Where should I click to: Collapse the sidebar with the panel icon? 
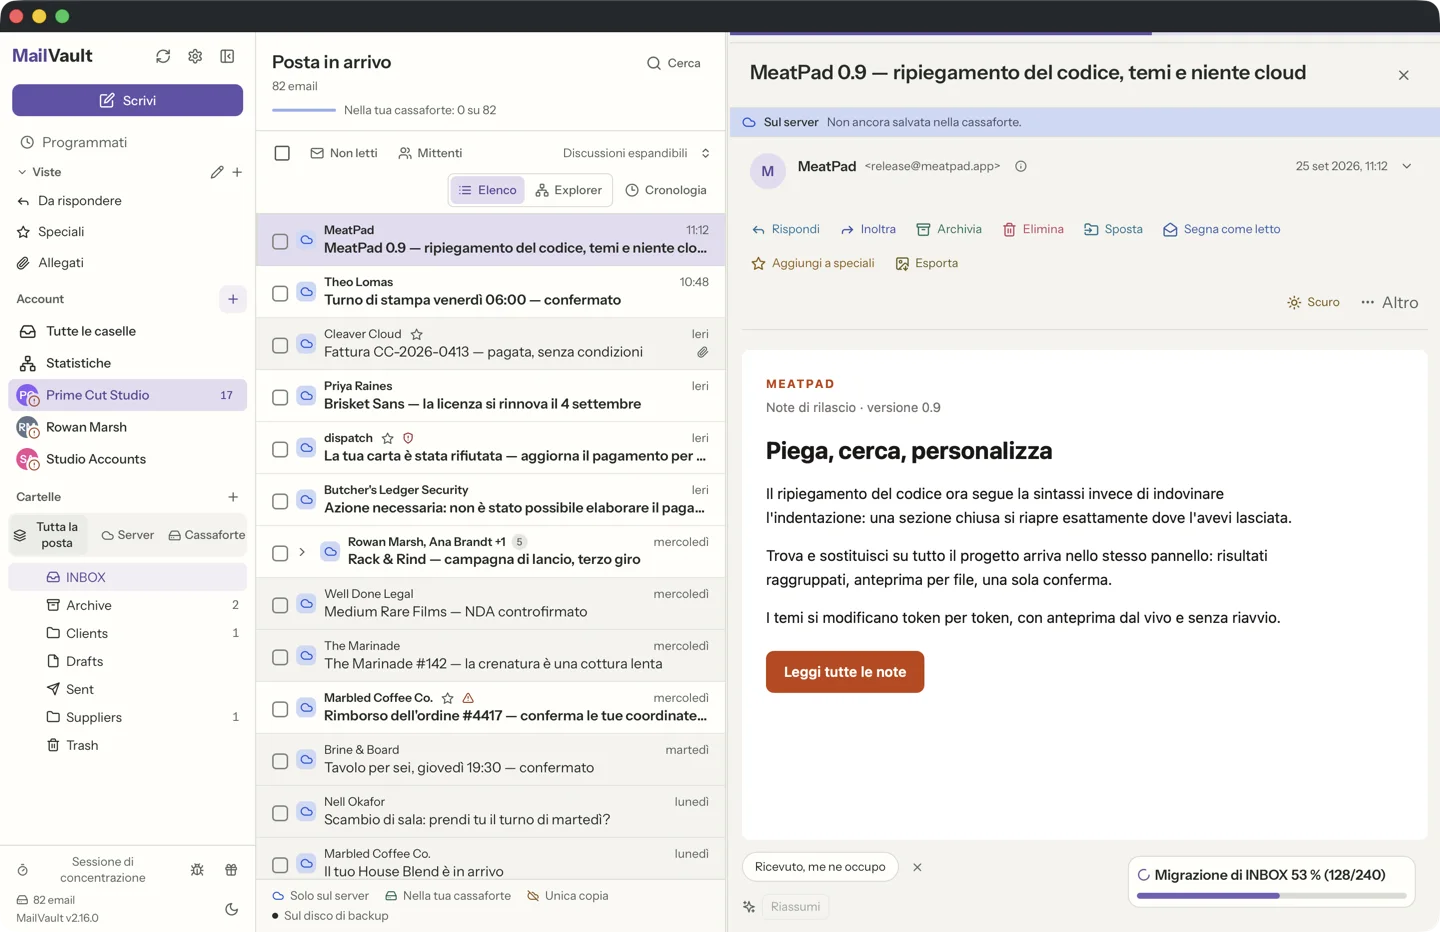[x=227, y=56]
